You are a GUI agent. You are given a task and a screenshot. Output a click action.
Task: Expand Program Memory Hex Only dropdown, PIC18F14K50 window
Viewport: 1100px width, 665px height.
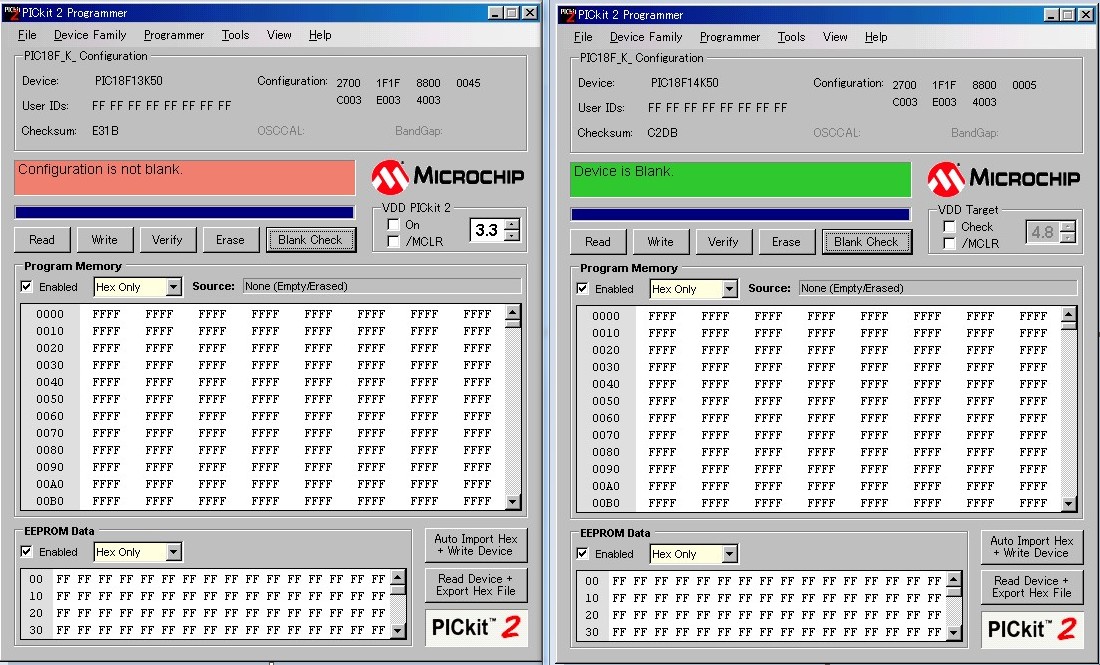tap(730, 289)
